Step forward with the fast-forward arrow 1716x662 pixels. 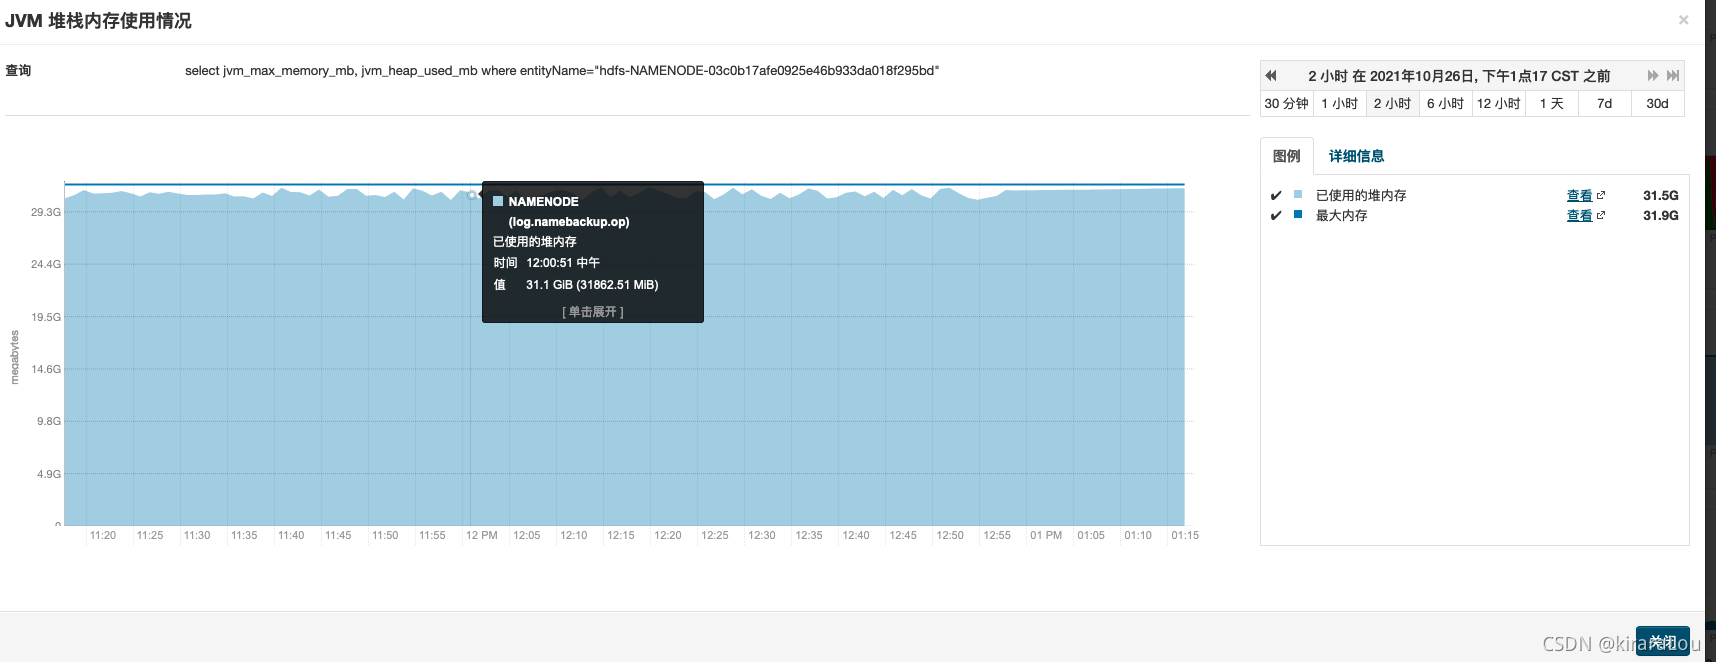(1653, 76)
